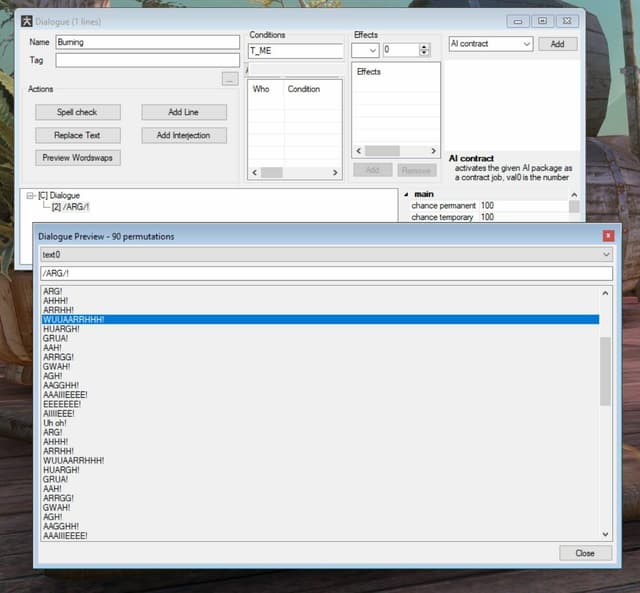The width and height of the screenshot is (640, 593).
Task: Open the small effects comparison dropdown
Action: click(365, 51)
